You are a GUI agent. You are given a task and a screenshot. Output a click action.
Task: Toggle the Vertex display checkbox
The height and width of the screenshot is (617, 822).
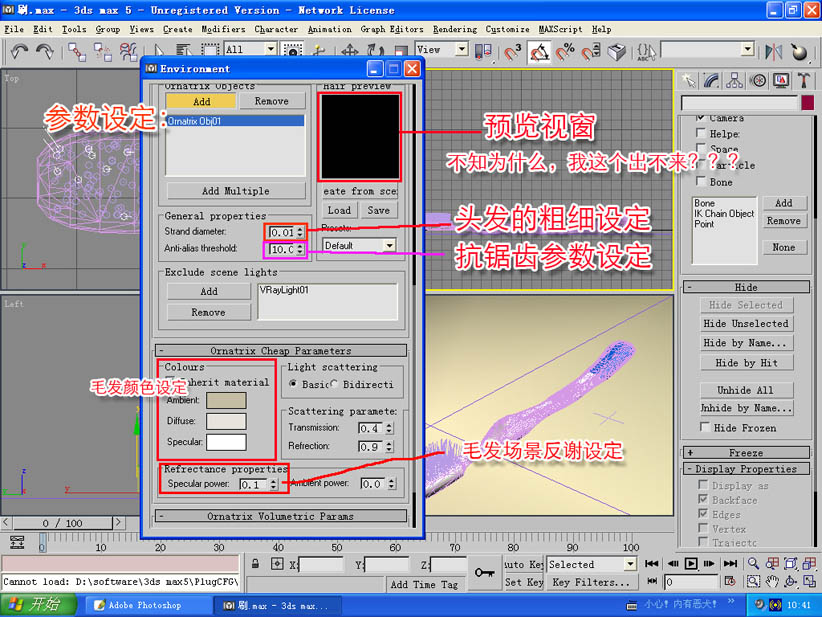coord(704,528)
